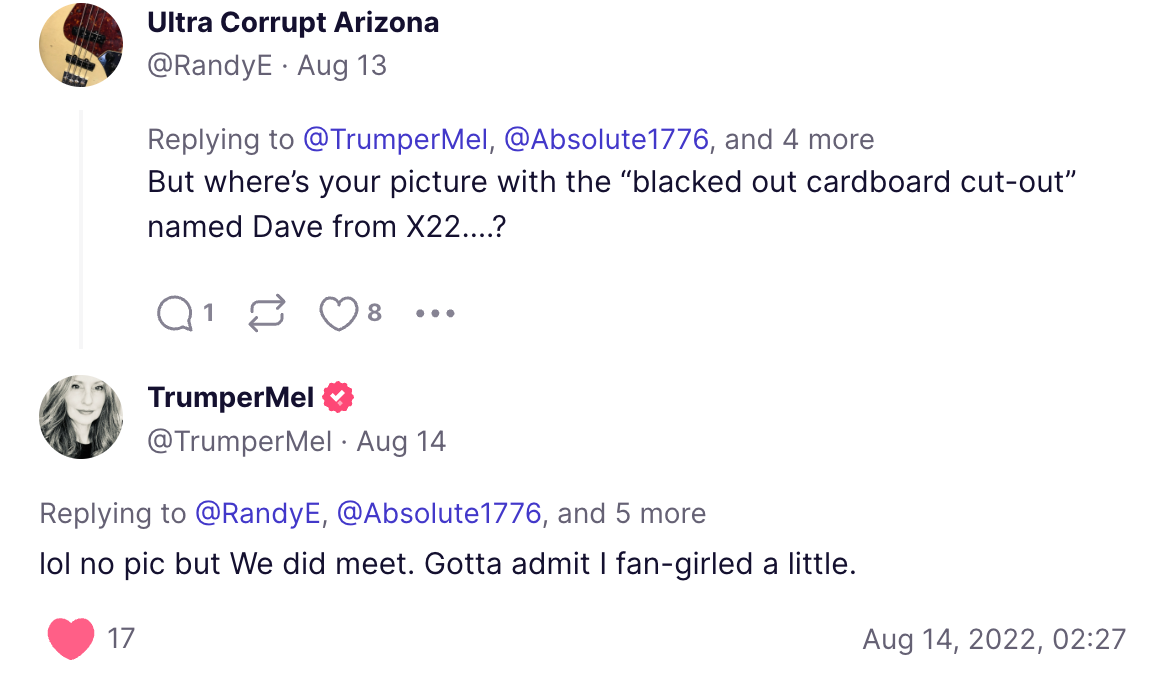Open the reply composer via speech bubble icon

point(176,312)
